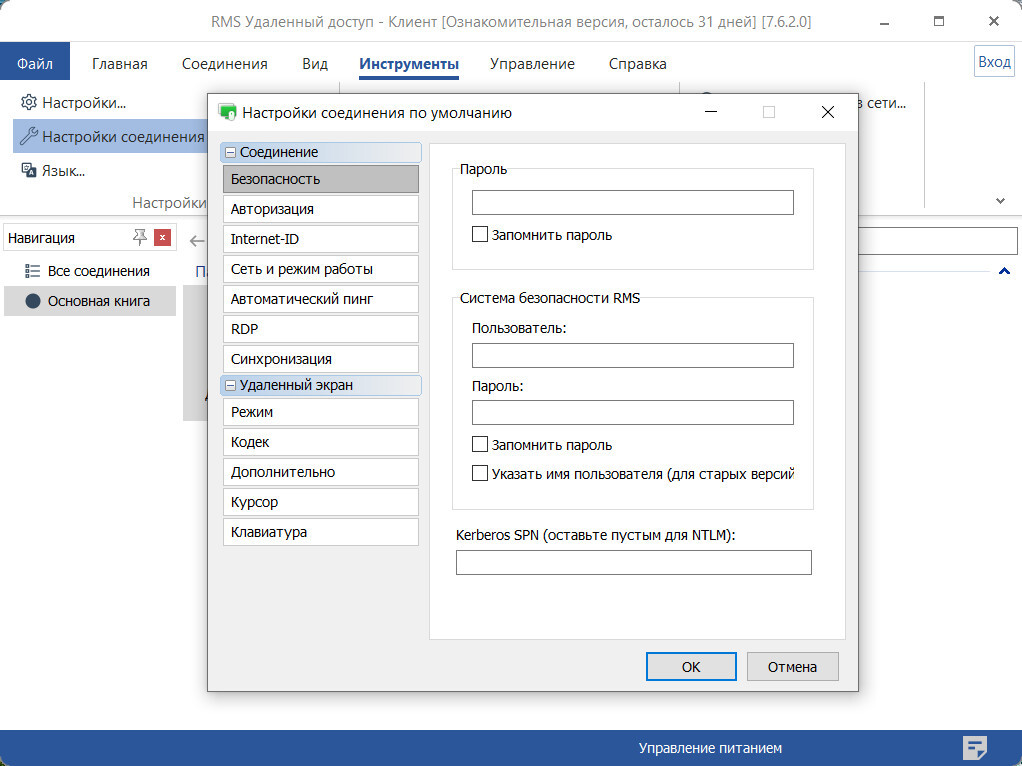
Task: Close the Навигация panel with red x
Action: point(162,237)
